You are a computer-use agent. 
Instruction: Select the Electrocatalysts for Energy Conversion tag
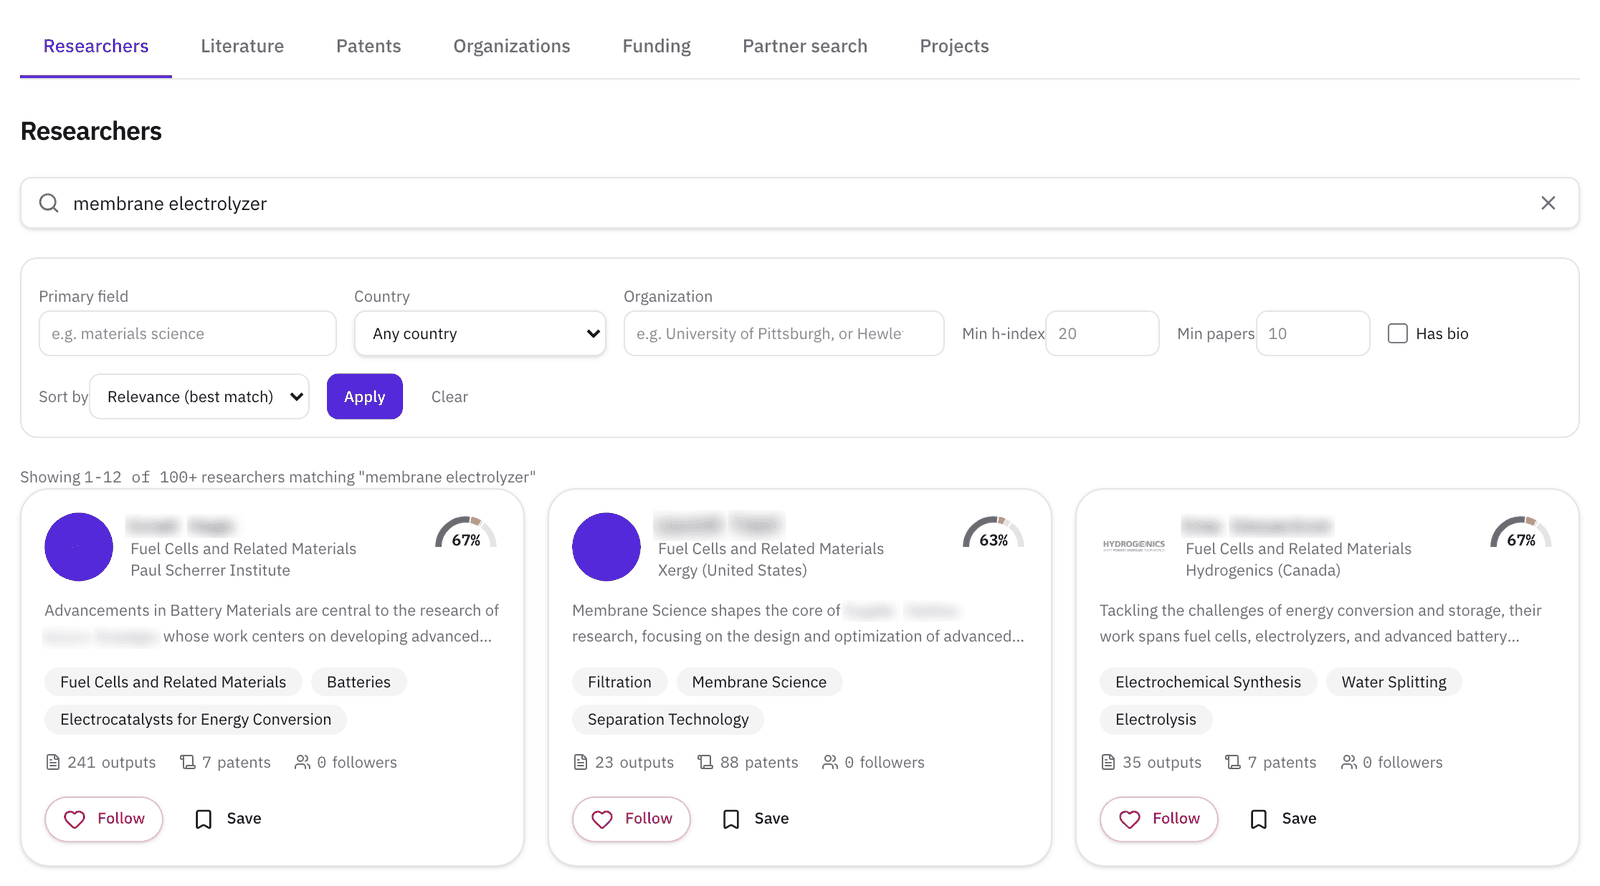coord(196,719)
